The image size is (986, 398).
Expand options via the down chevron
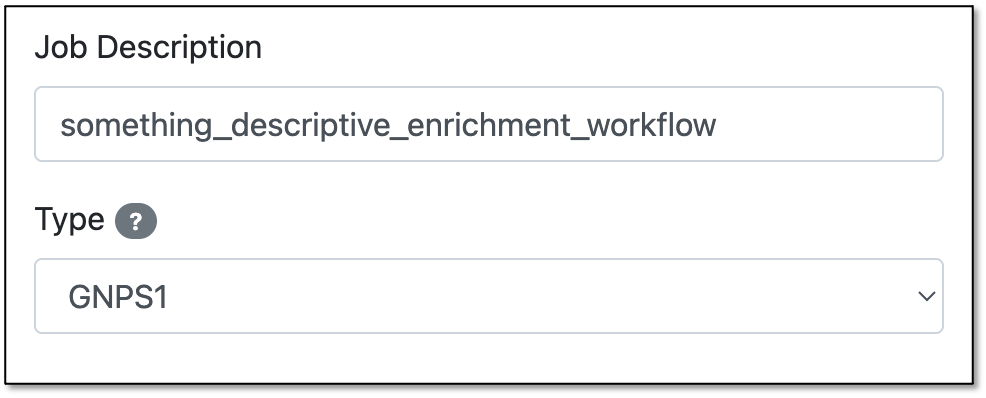coord(926,296)
